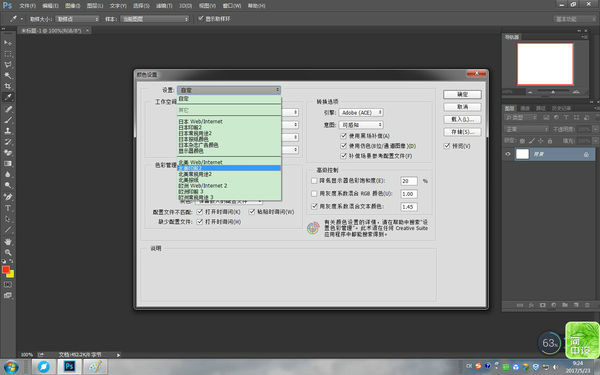Select the Eyedropper tool in toolbox
The width and height of the screenshot is (600, 375).
(8, 97)
